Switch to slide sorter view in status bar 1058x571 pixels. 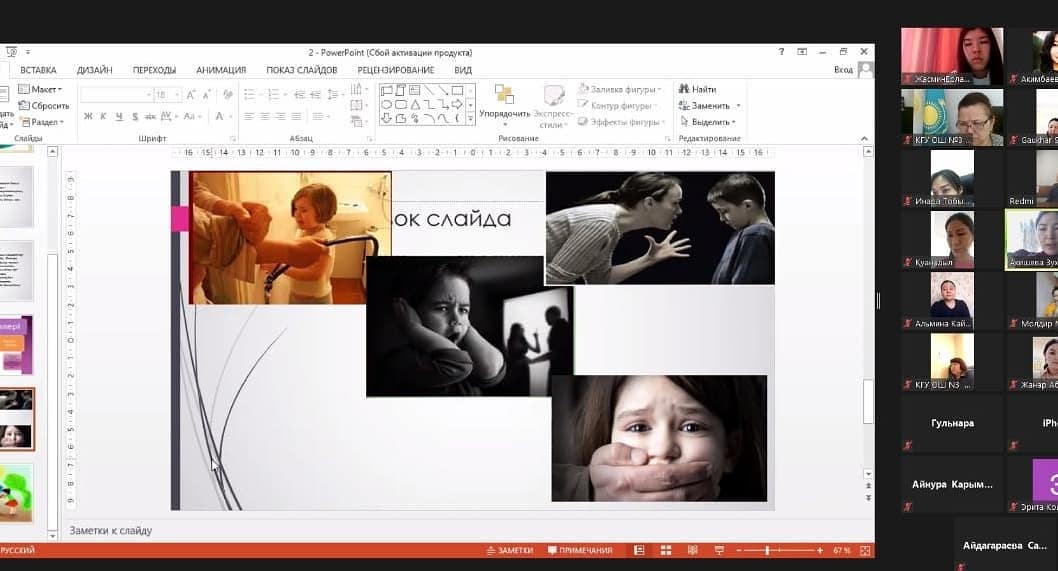tap(665, 551)
